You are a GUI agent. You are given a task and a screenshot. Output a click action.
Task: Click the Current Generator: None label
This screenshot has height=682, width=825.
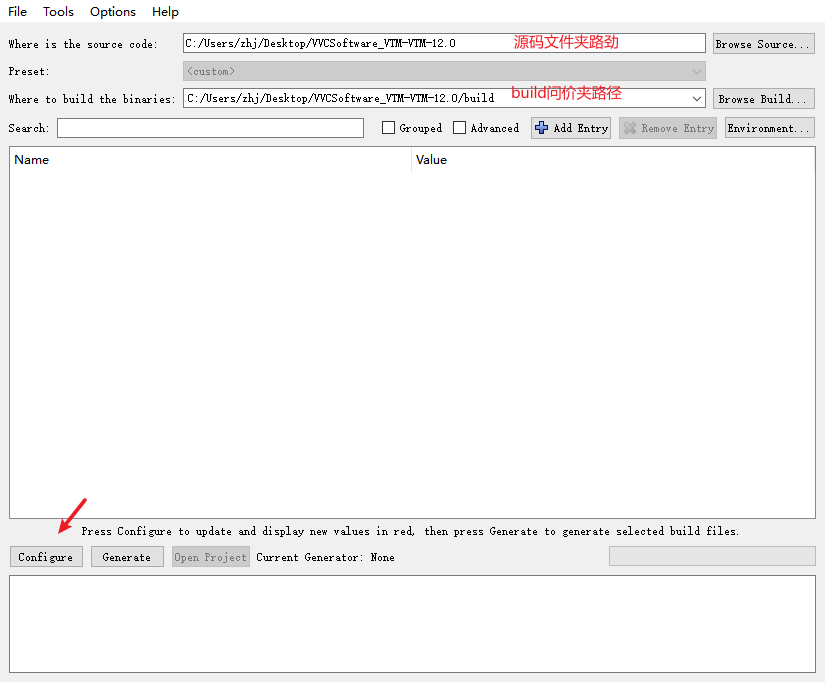325,557
